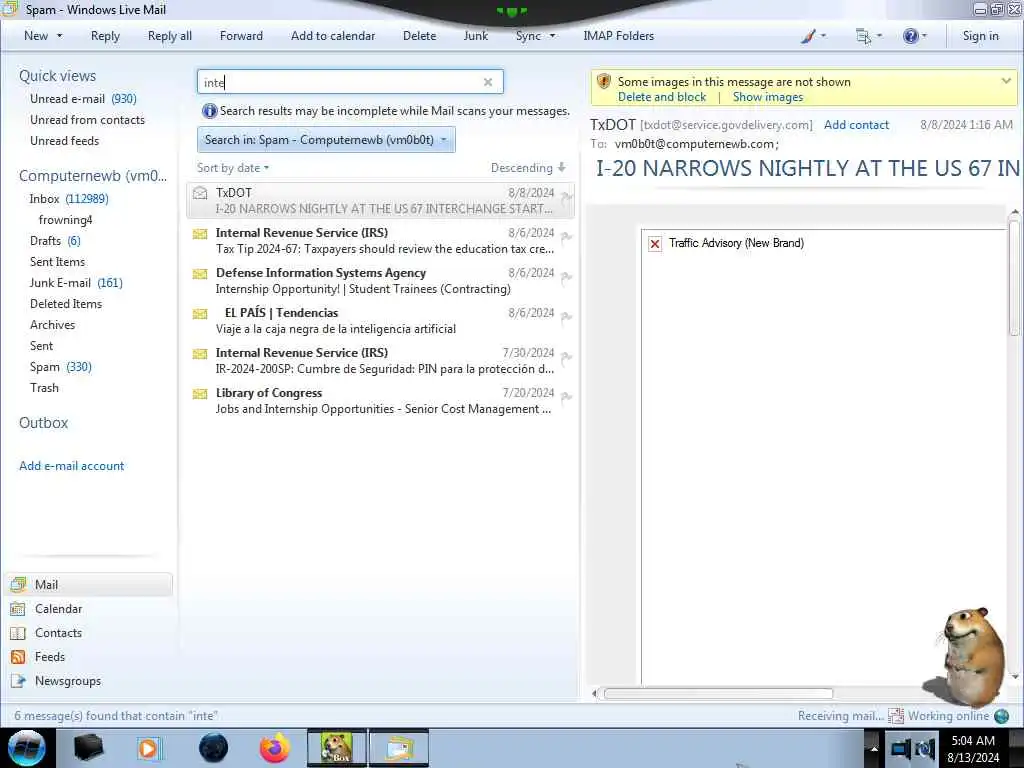The height and width of the screenshot is (768, 1024).
Task: Click the broken image placeholder icon
Action: click(654, 244)
